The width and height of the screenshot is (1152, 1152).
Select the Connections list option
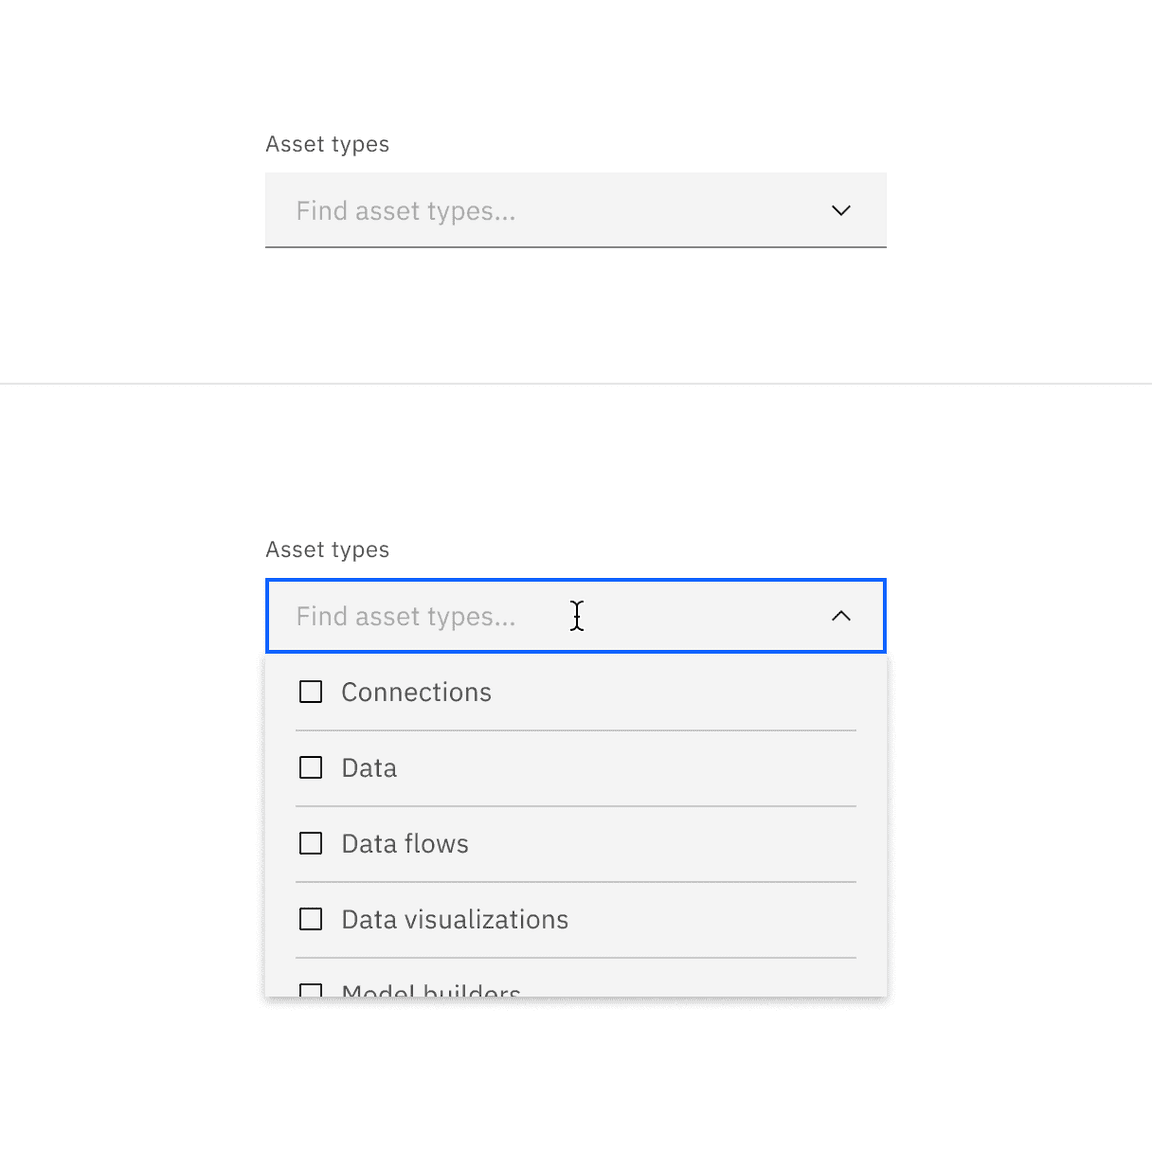tap(416, 691)
